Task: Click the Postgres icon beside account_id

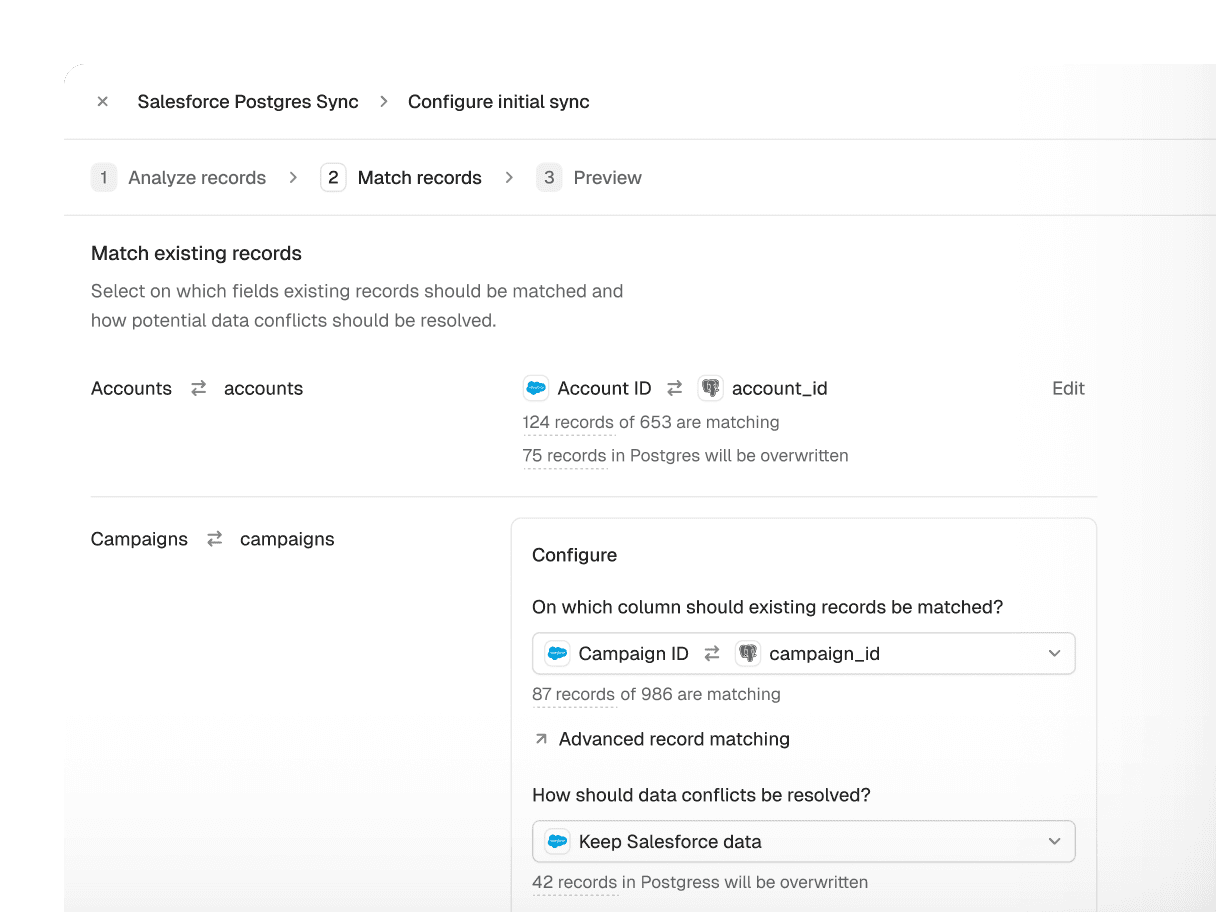Action: coord(710,388)
